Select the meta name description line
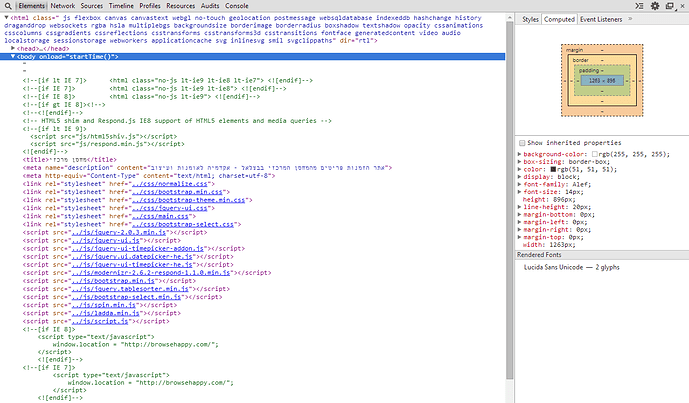This screenshot has width=689, height=403. (x=207, y=167)
